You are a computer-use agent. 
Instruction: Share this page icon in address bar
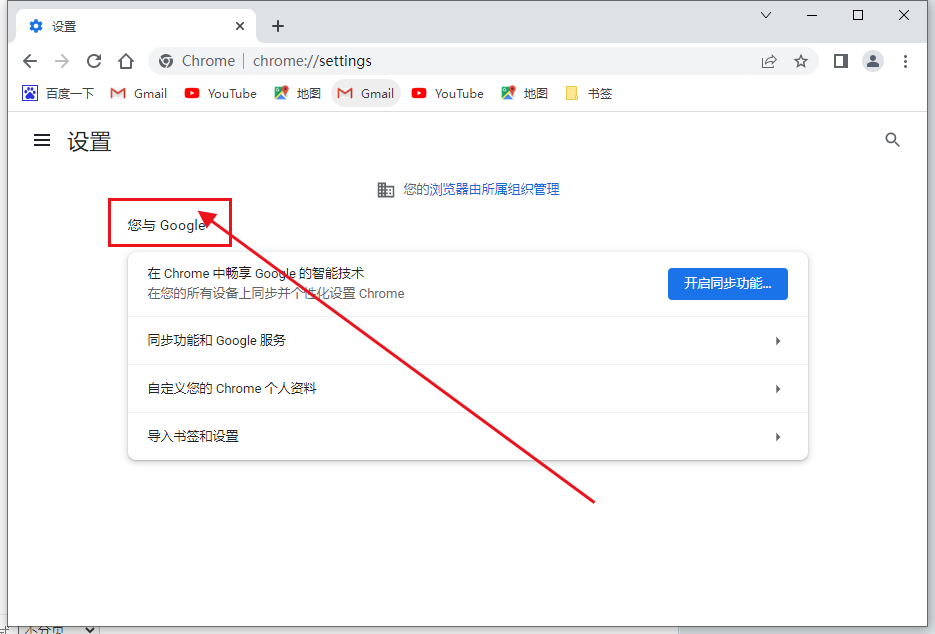coord(769,61)
